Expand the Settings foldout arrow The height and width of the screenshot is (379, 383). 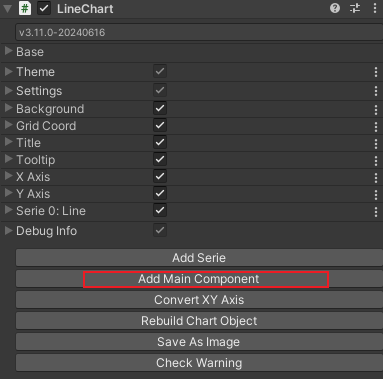(x=9, y=90)
